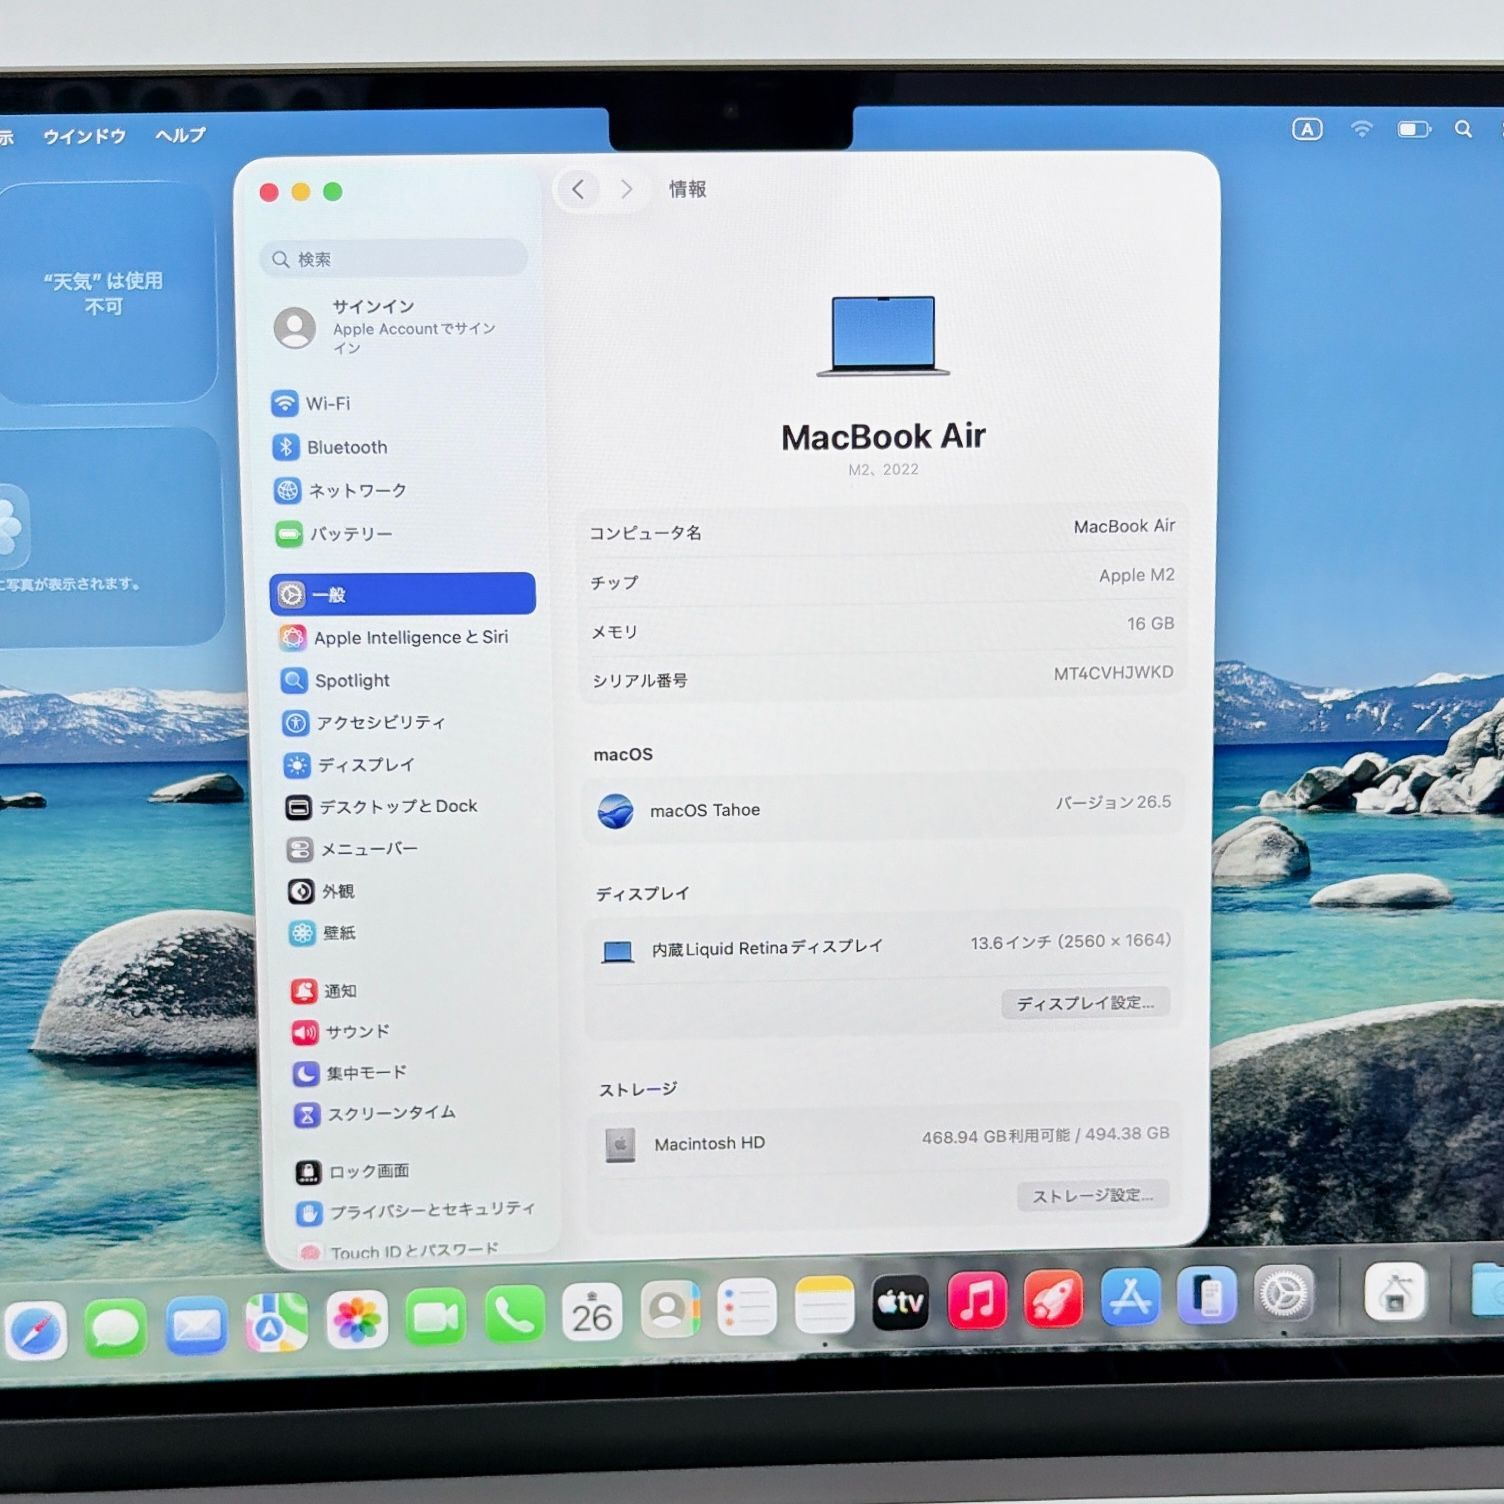The height and width of the screenshot is (1504, 1504).
Task: Click the ストレージ設定... button
Action: point(1093,1195)
